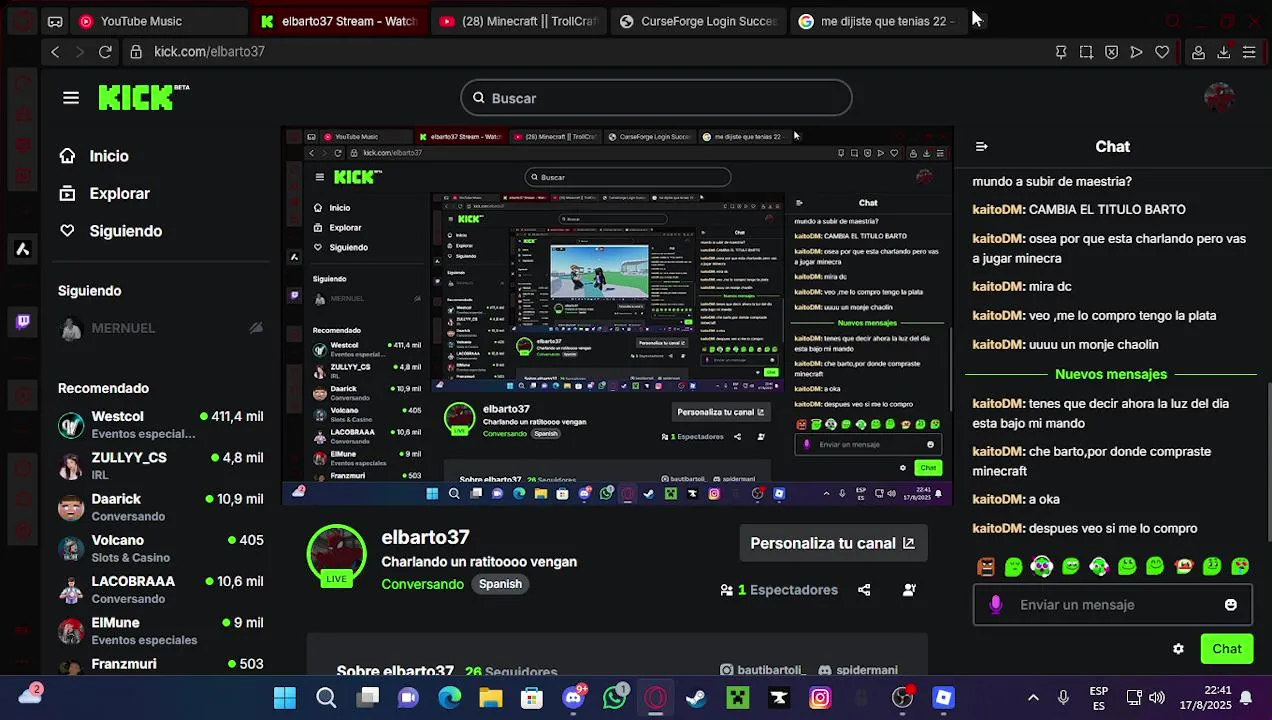The image size is (1272, 720).
Task: Open the notifications bell in tray
Action: pyautogui.click(x=1246, y=698)
